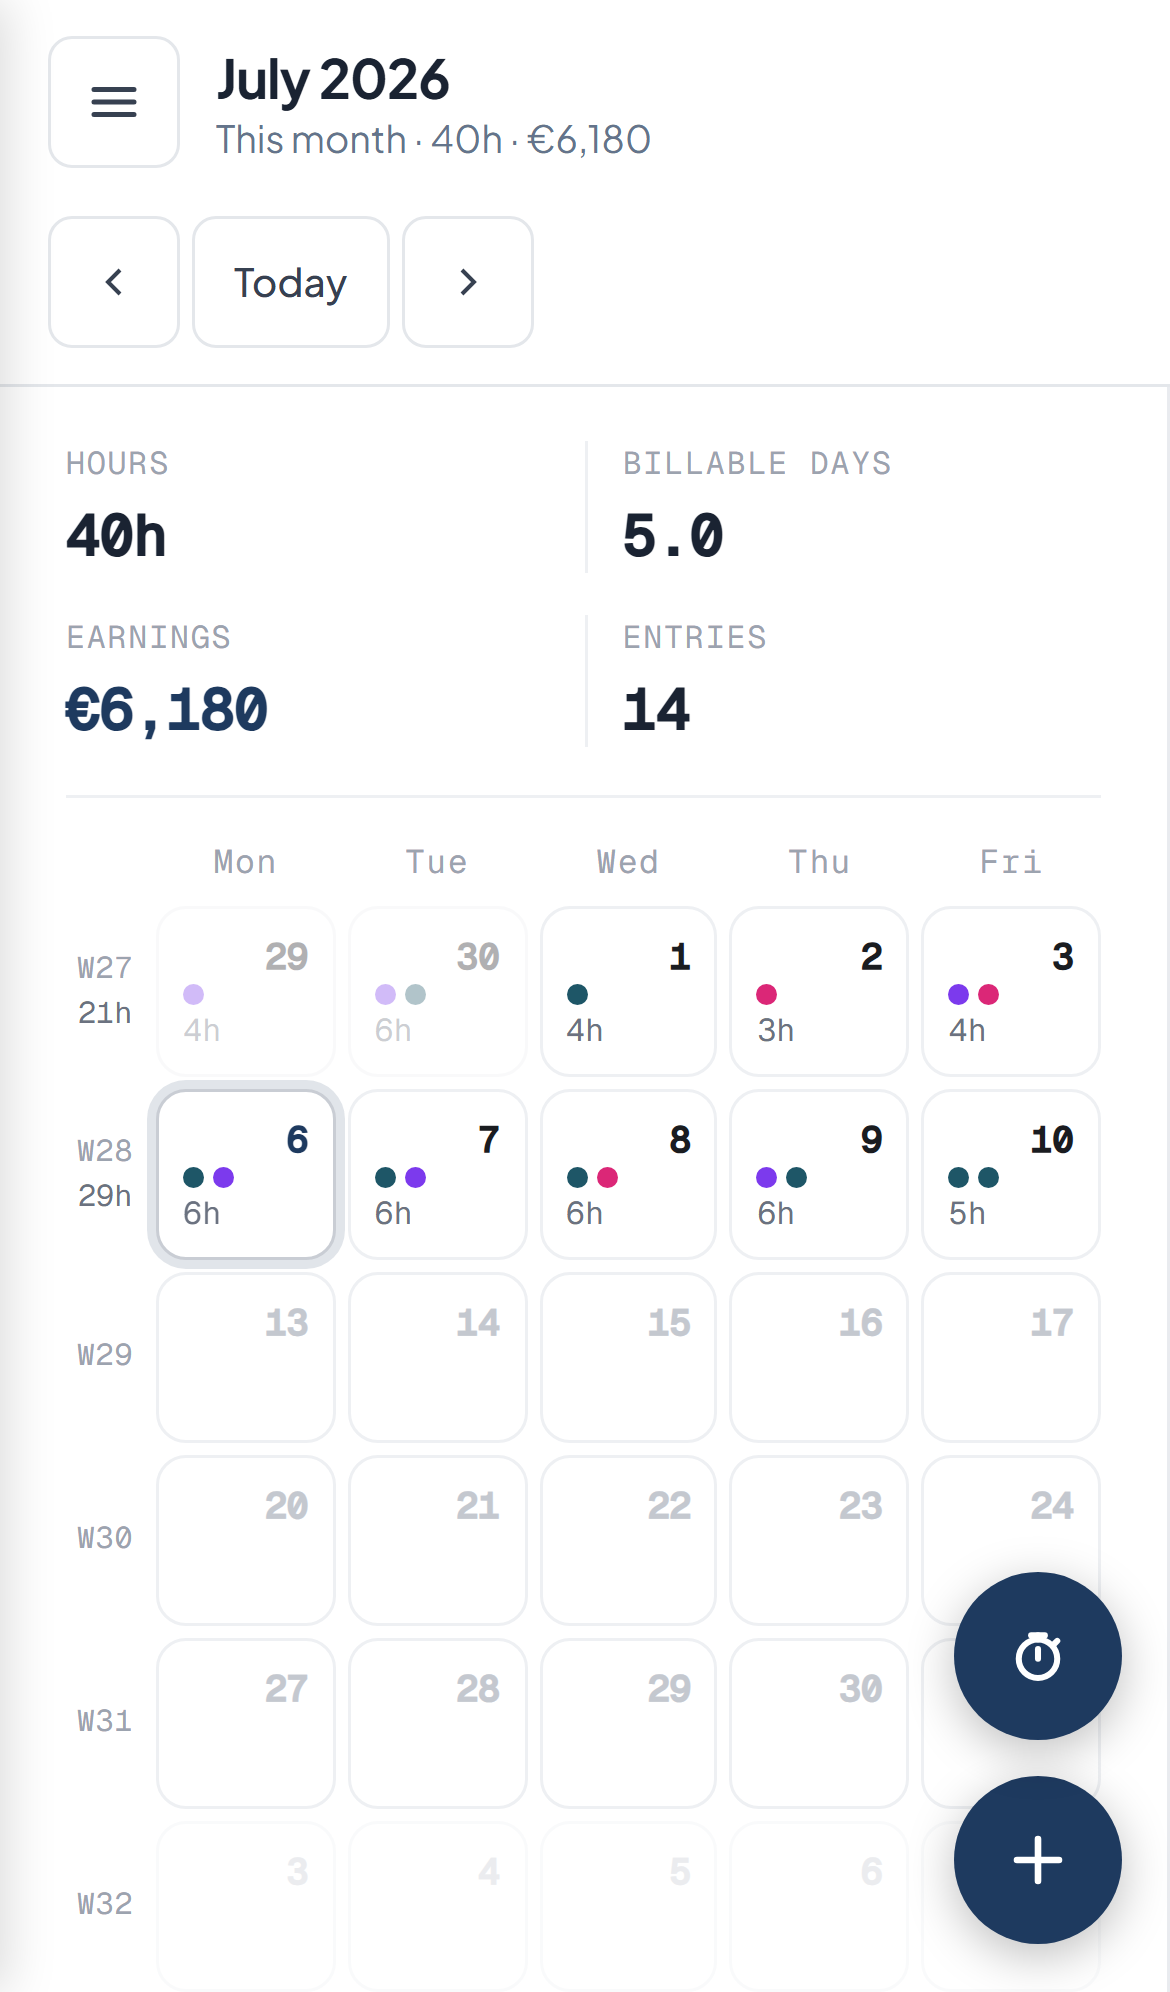This screenshot has width=1170, height=1992.
Task: Go to the previous month
Action: (114, 282)
